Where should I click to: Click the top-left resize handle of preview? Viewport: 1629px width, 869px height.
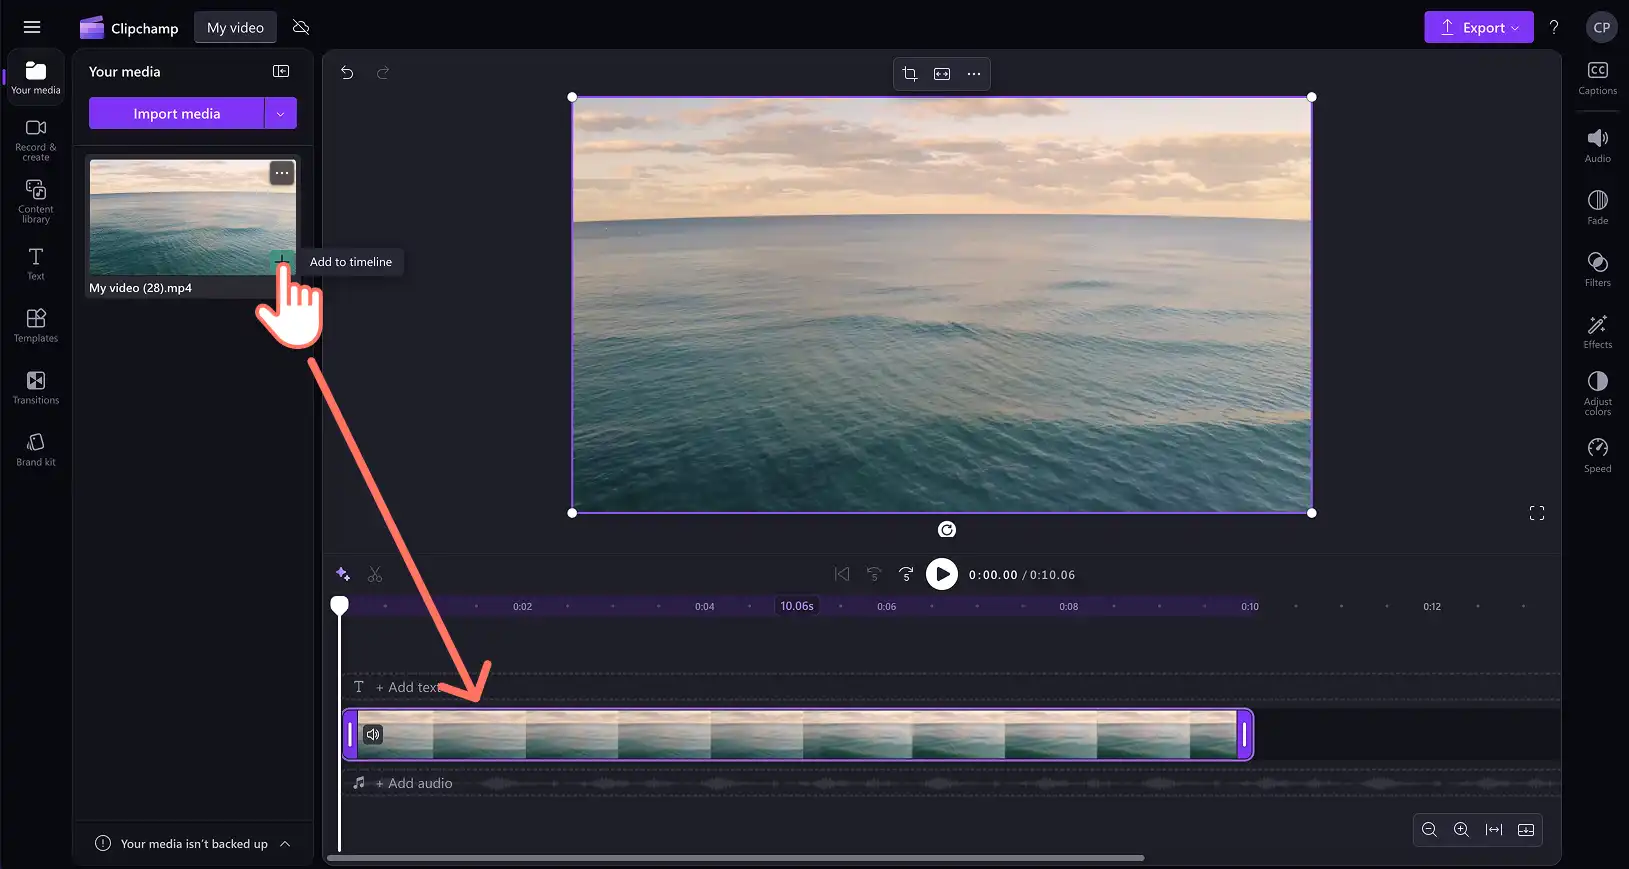(572, 97)
